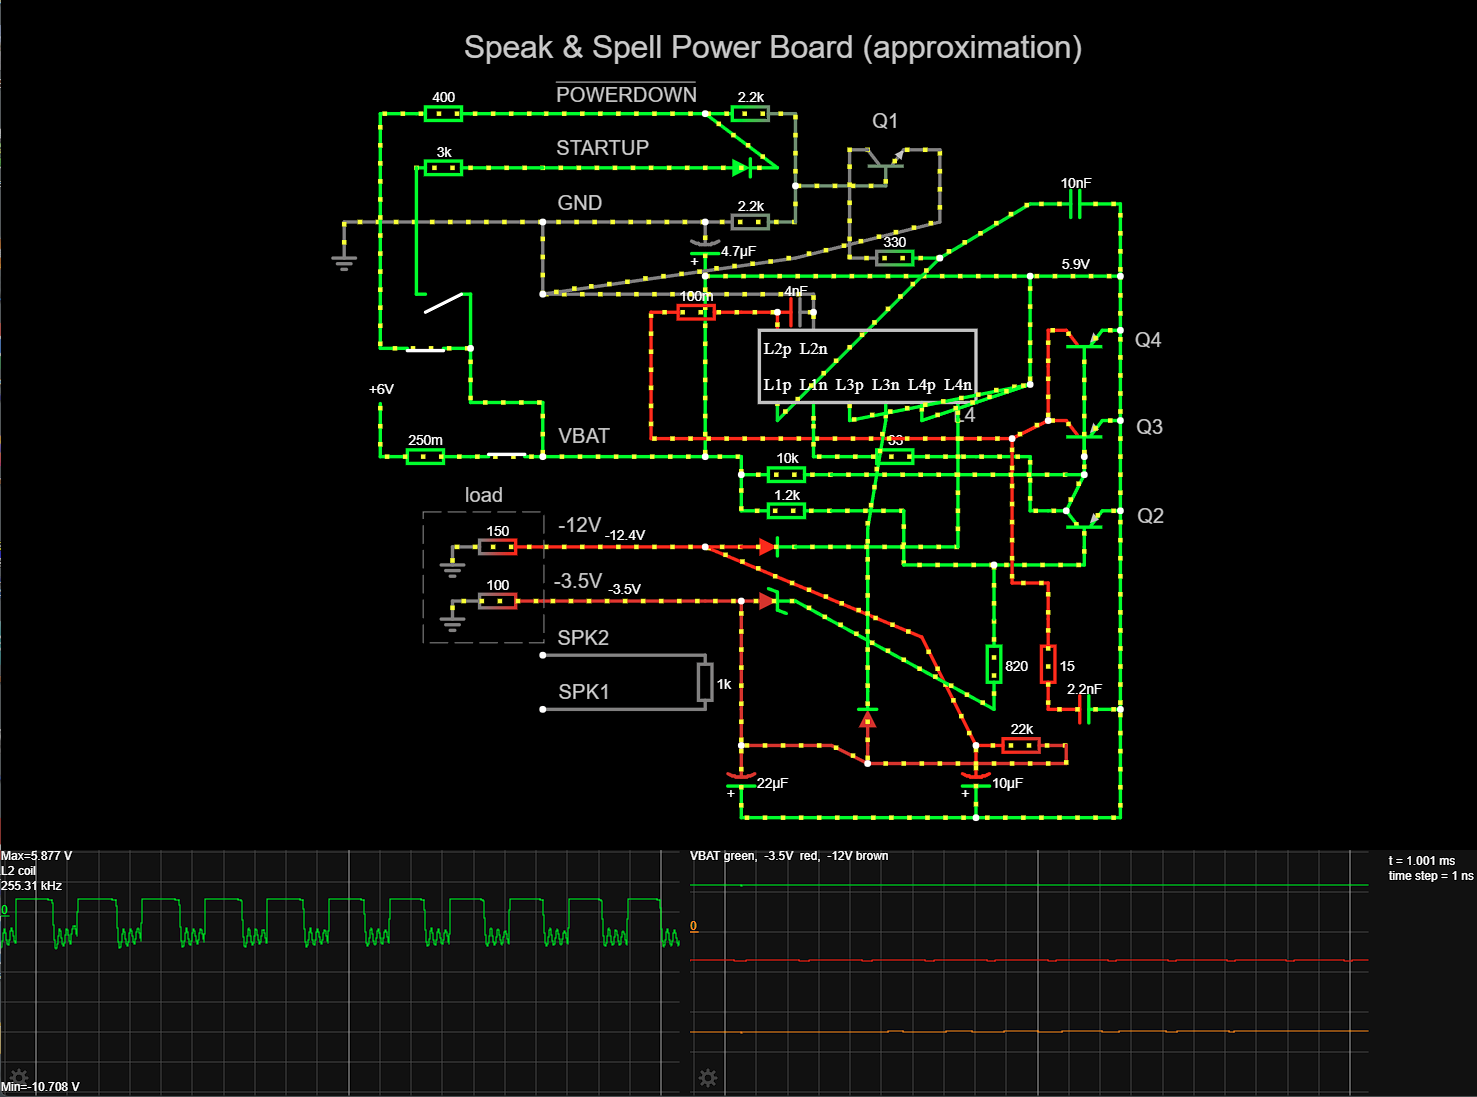Viewport: 1477px width, 1097px height.
Task: Toggle the switch between 250m and VBAT
Action: (x=506, y=456)
